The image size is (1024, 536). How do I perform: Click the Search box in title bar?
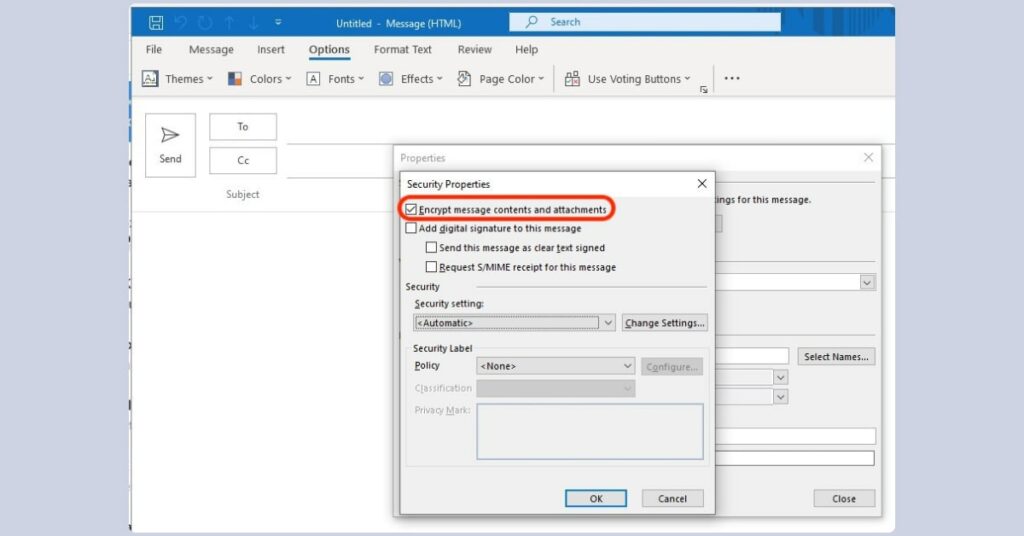click(645, 22)
